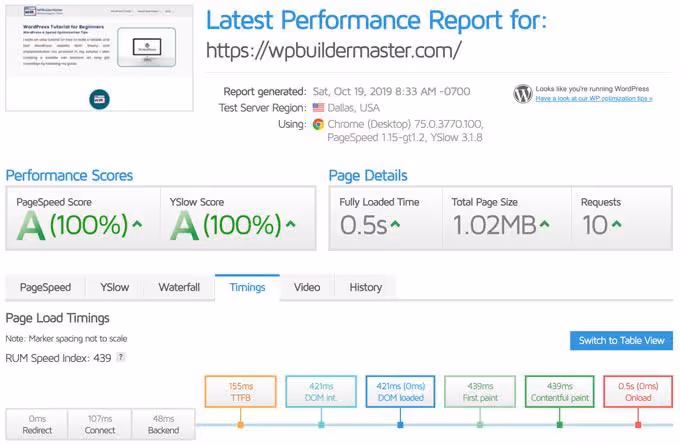Click the 0ms Redirect cell
680x445 pixels.
tap(37, 424)
